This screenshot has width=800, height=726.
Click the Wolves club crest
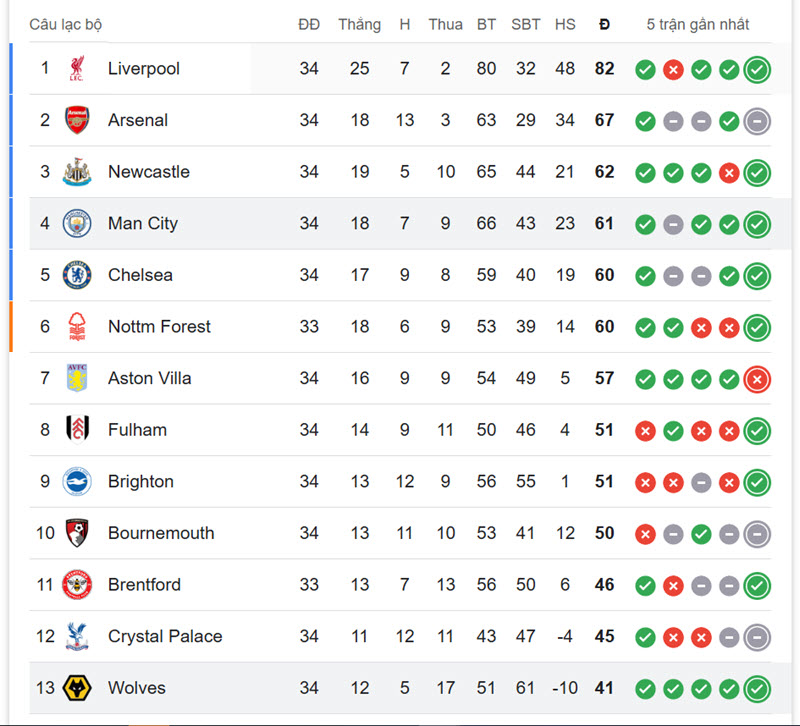(x=77, y=688)
